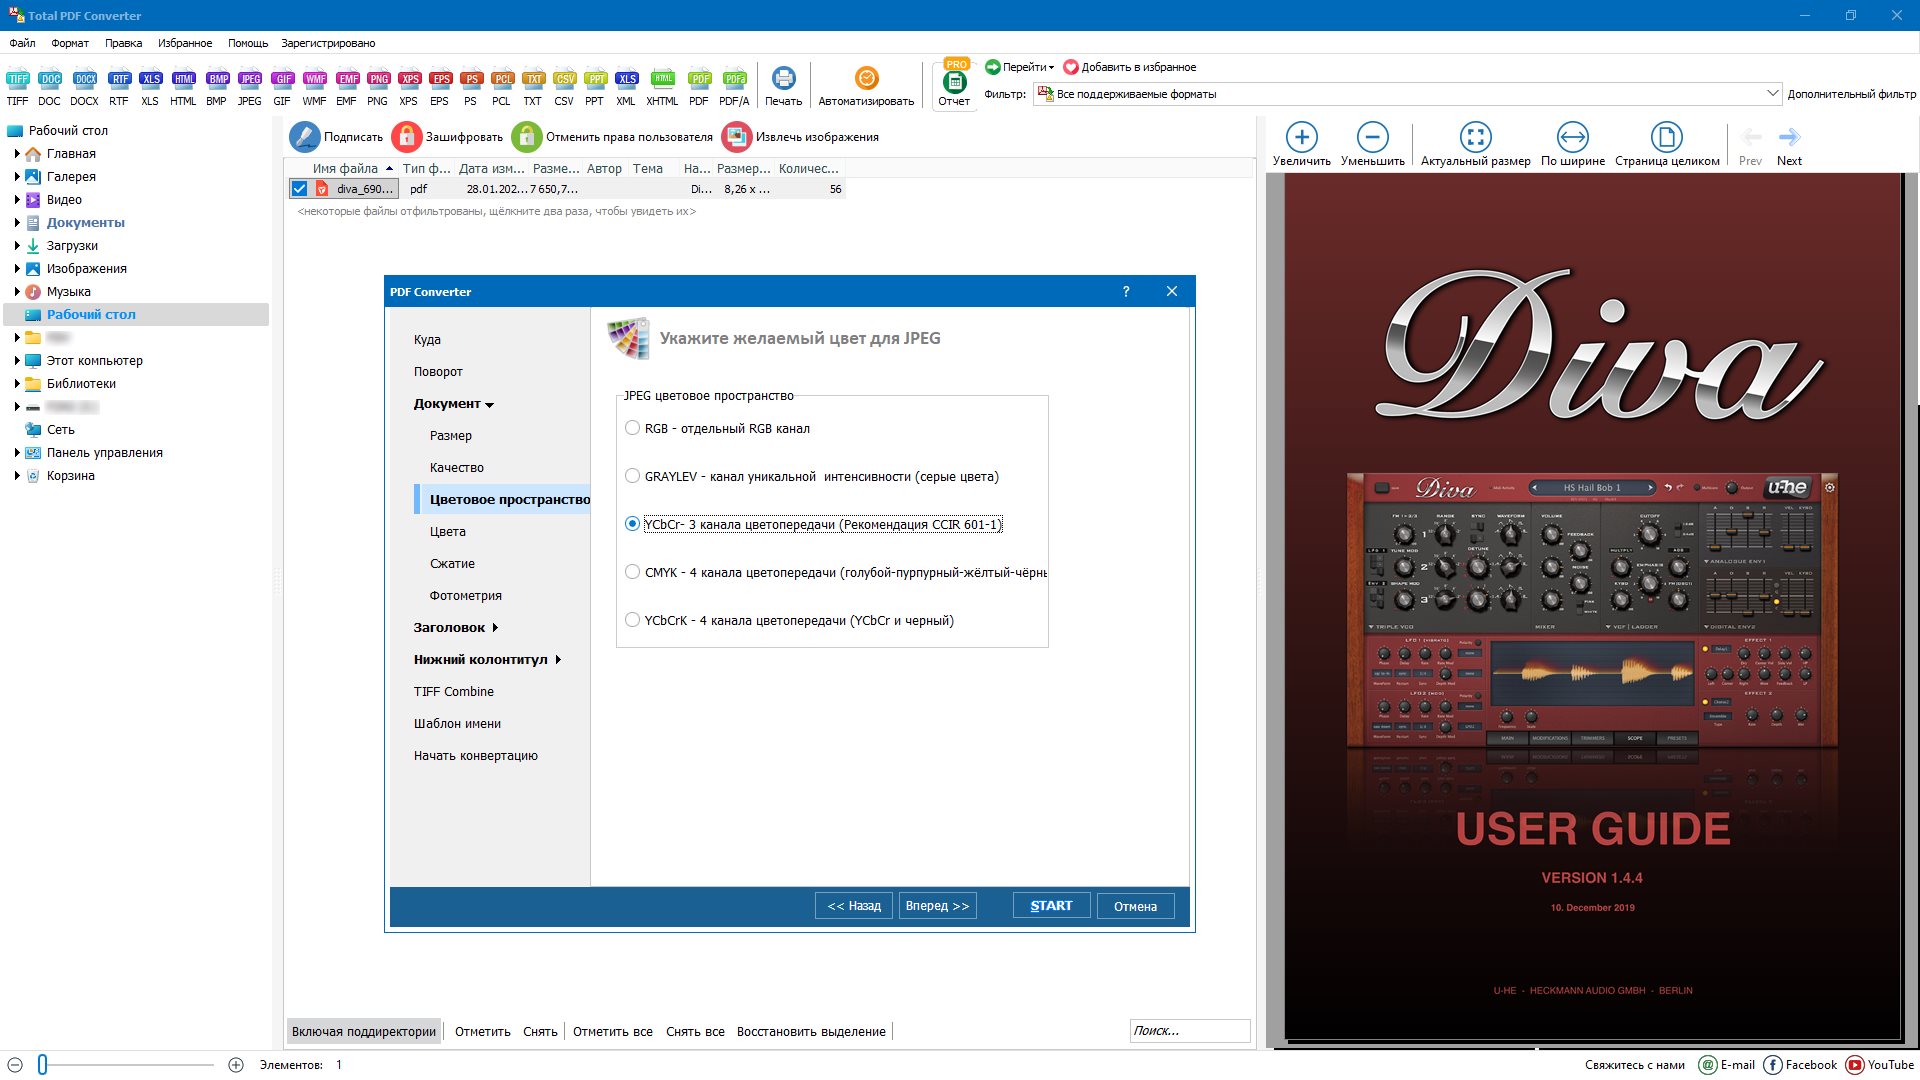Screen dimensions: 1920x1080
Task: Fit preview by width (По ширине)
Action: coord(1572,137)
